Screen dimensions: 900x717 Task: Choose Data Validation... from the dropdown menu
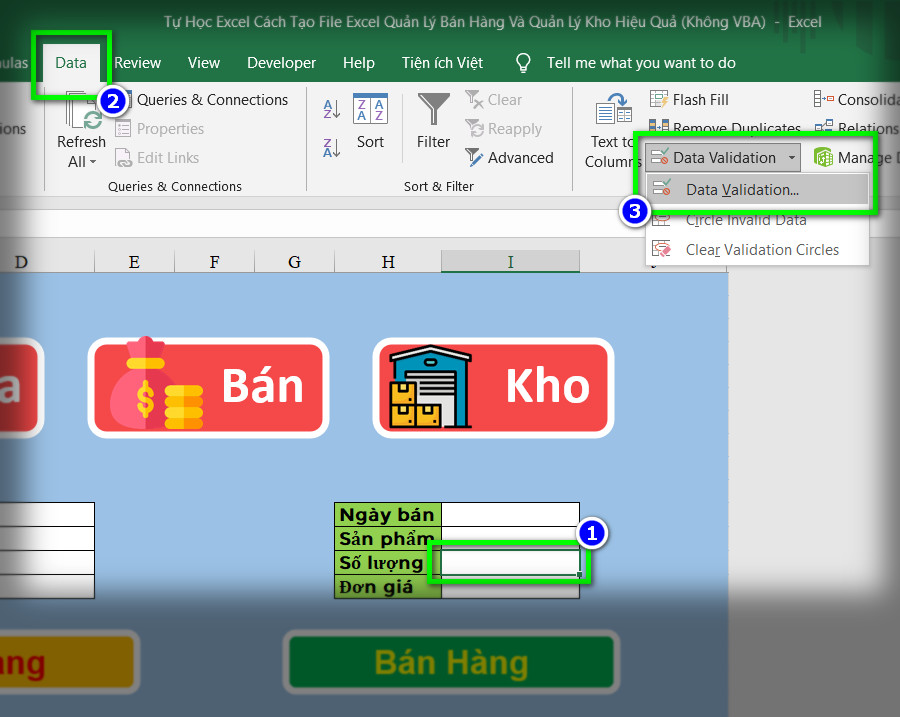coord(757,189)
